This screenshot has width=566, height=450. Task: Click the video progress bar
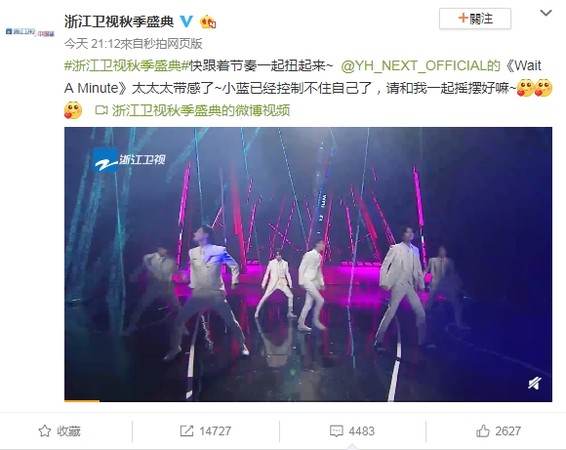(x=308, y=400)
